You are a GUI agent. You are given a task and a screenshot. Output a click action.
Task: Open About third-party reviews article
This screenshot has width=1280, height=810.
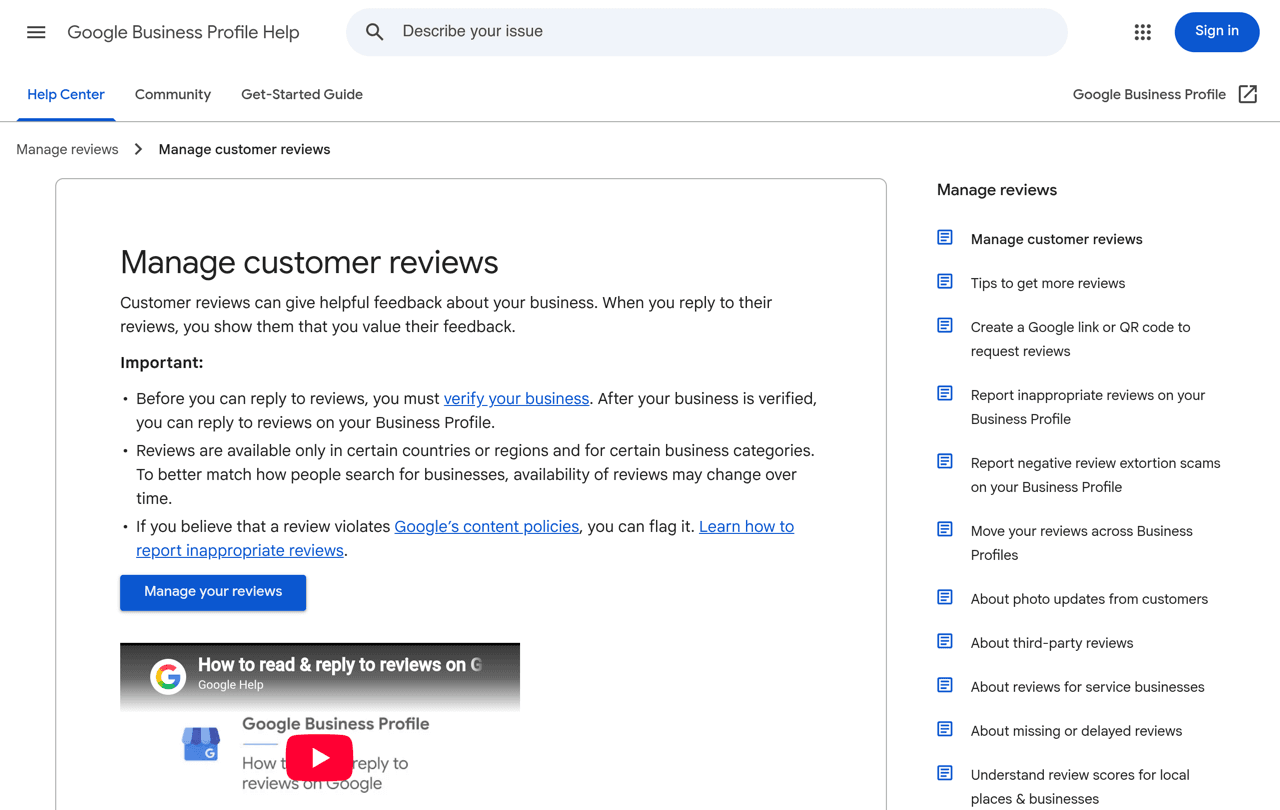[1052, 643]
